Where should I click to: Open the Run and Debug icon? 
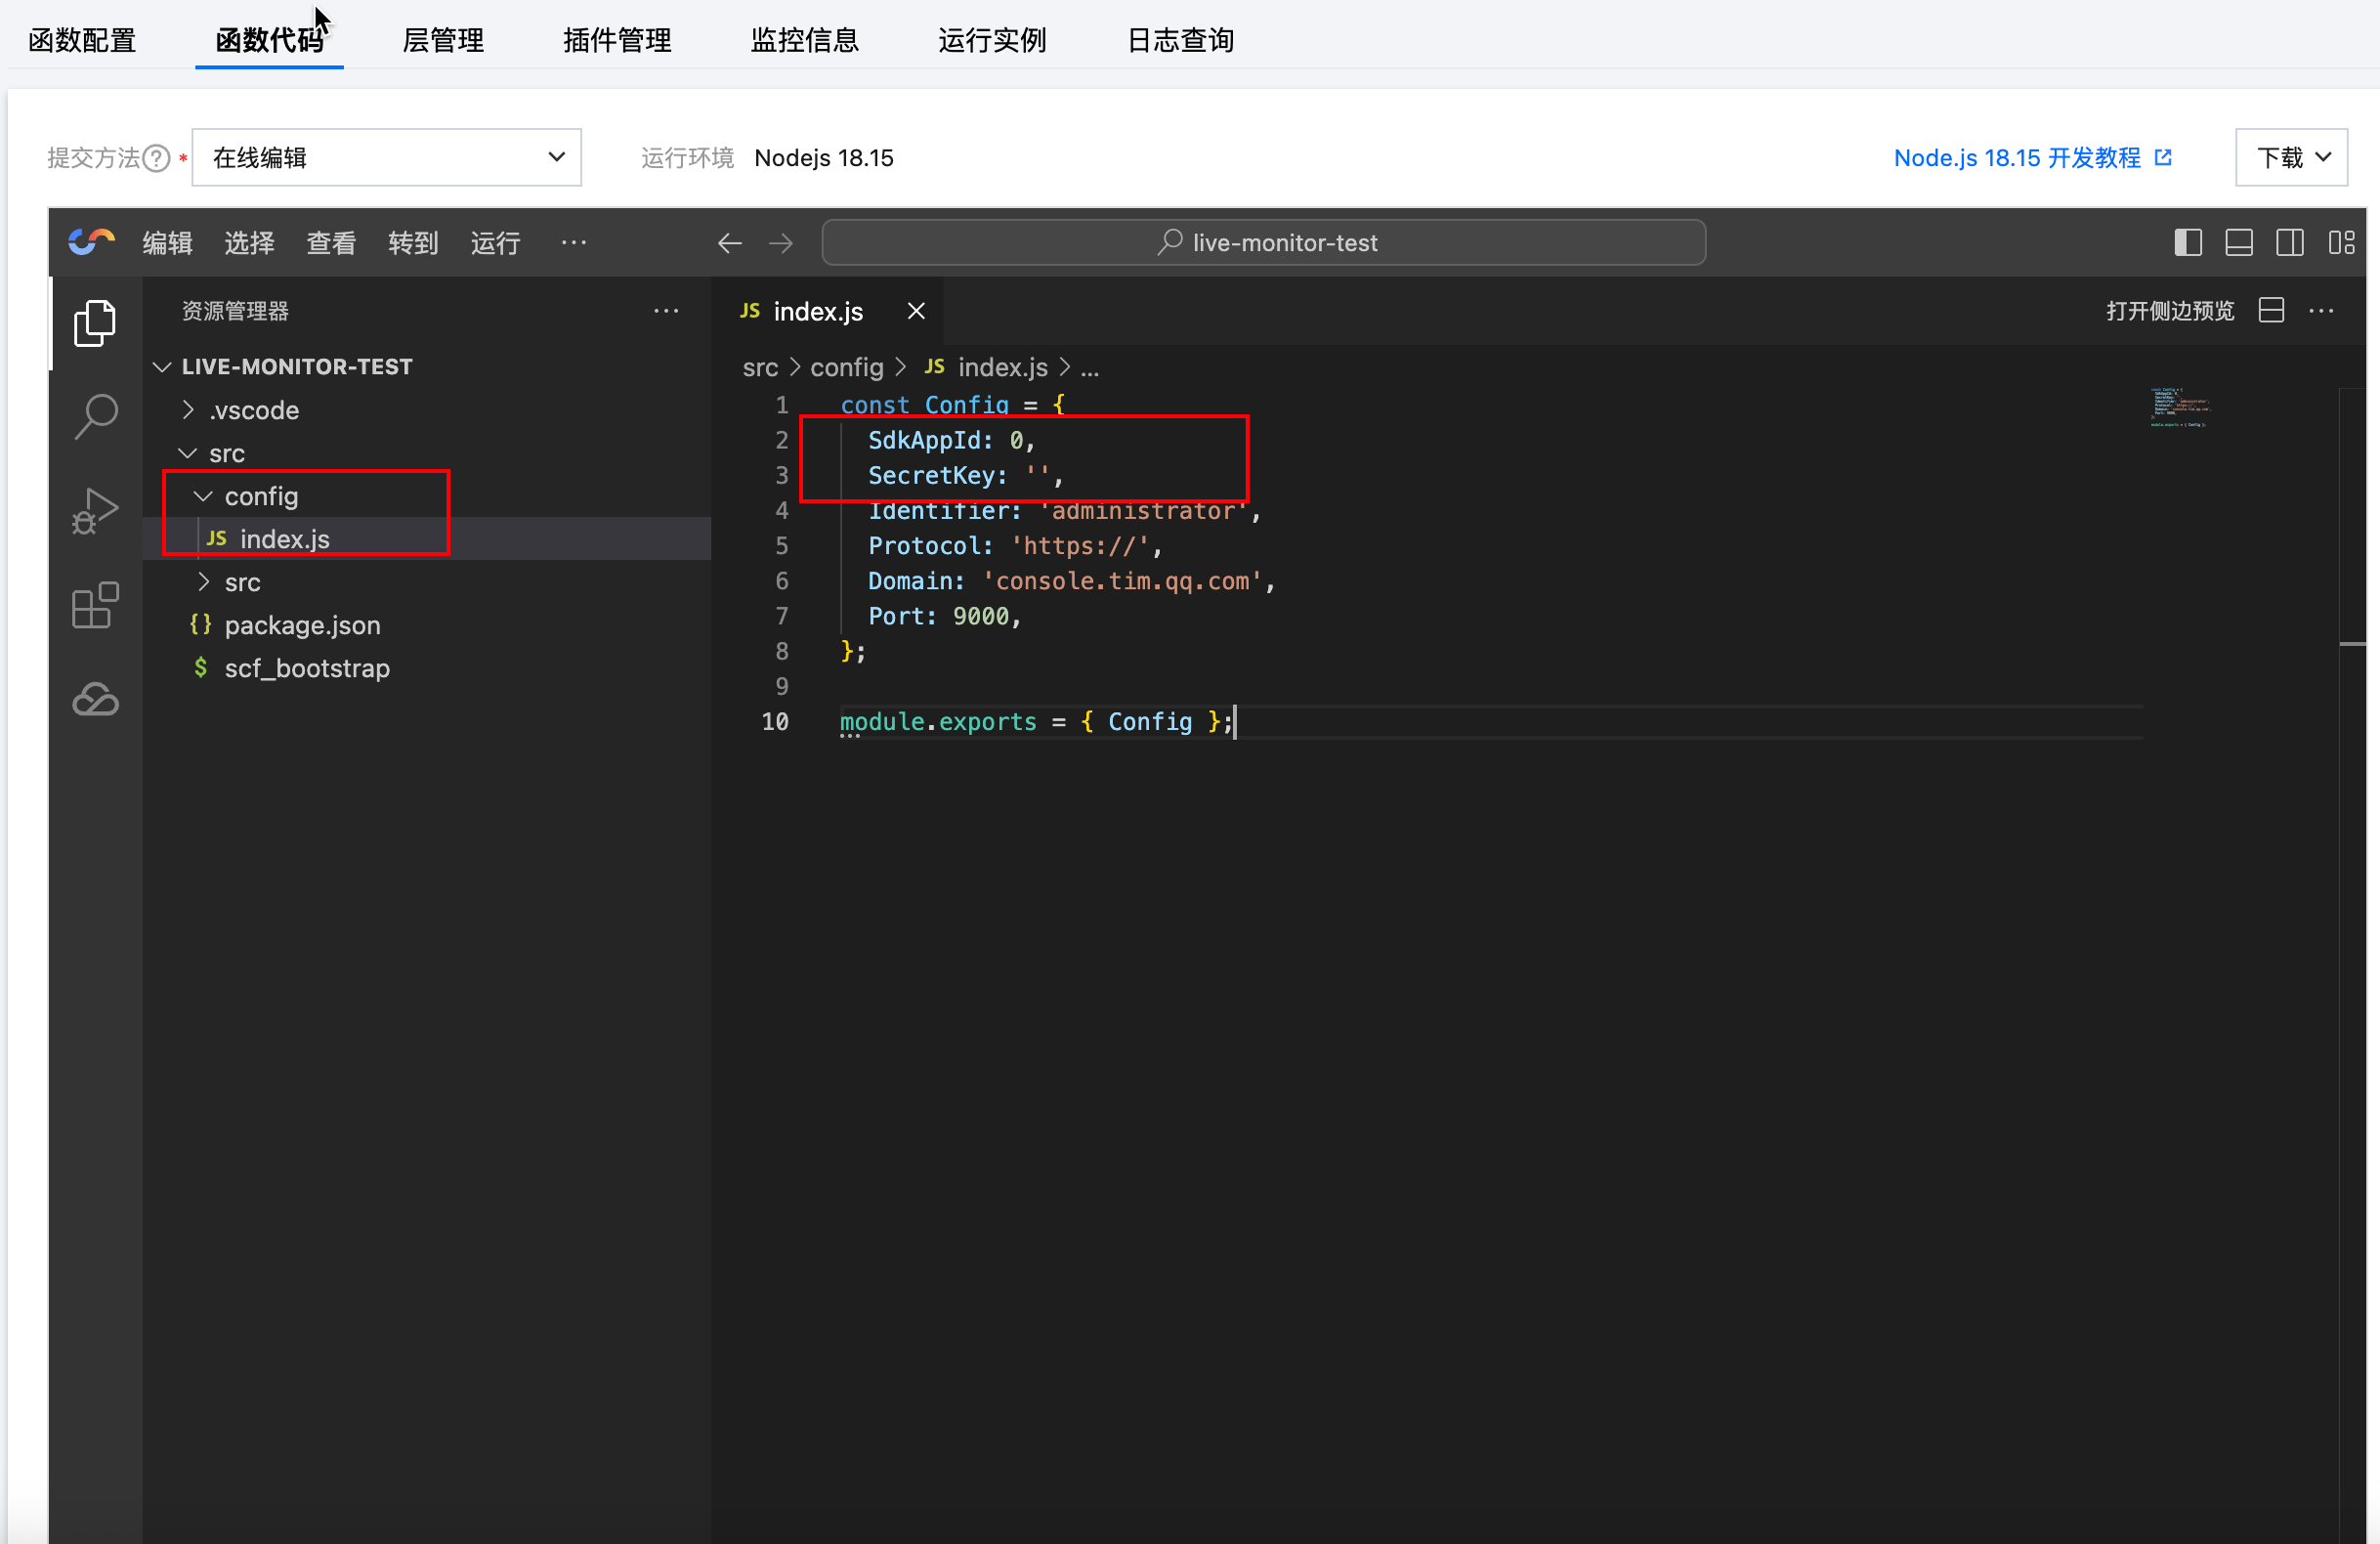[x=95, y=510]
